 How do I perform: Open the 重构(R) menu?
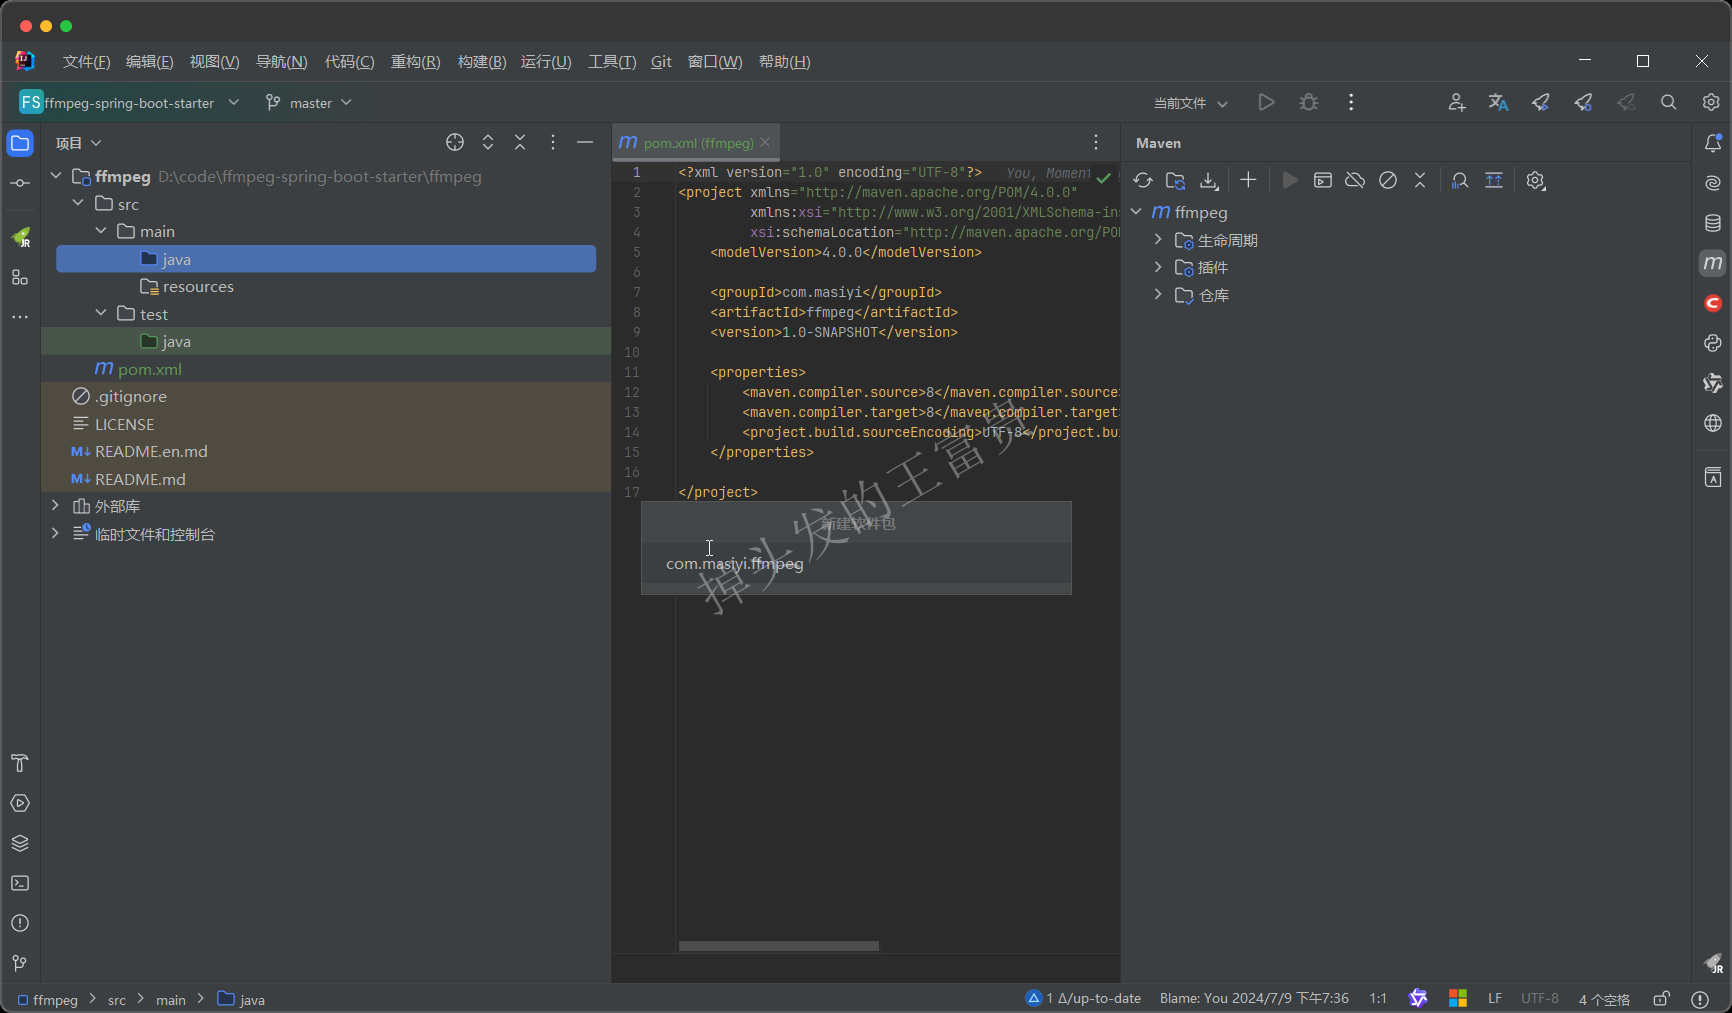pyautogui.click(x=416, y=61)
